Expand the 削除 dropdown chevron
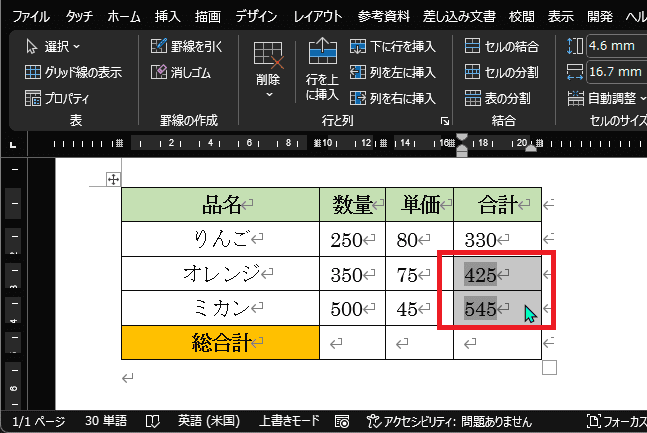This screenshot has width=647, height=433. (269, 95)
